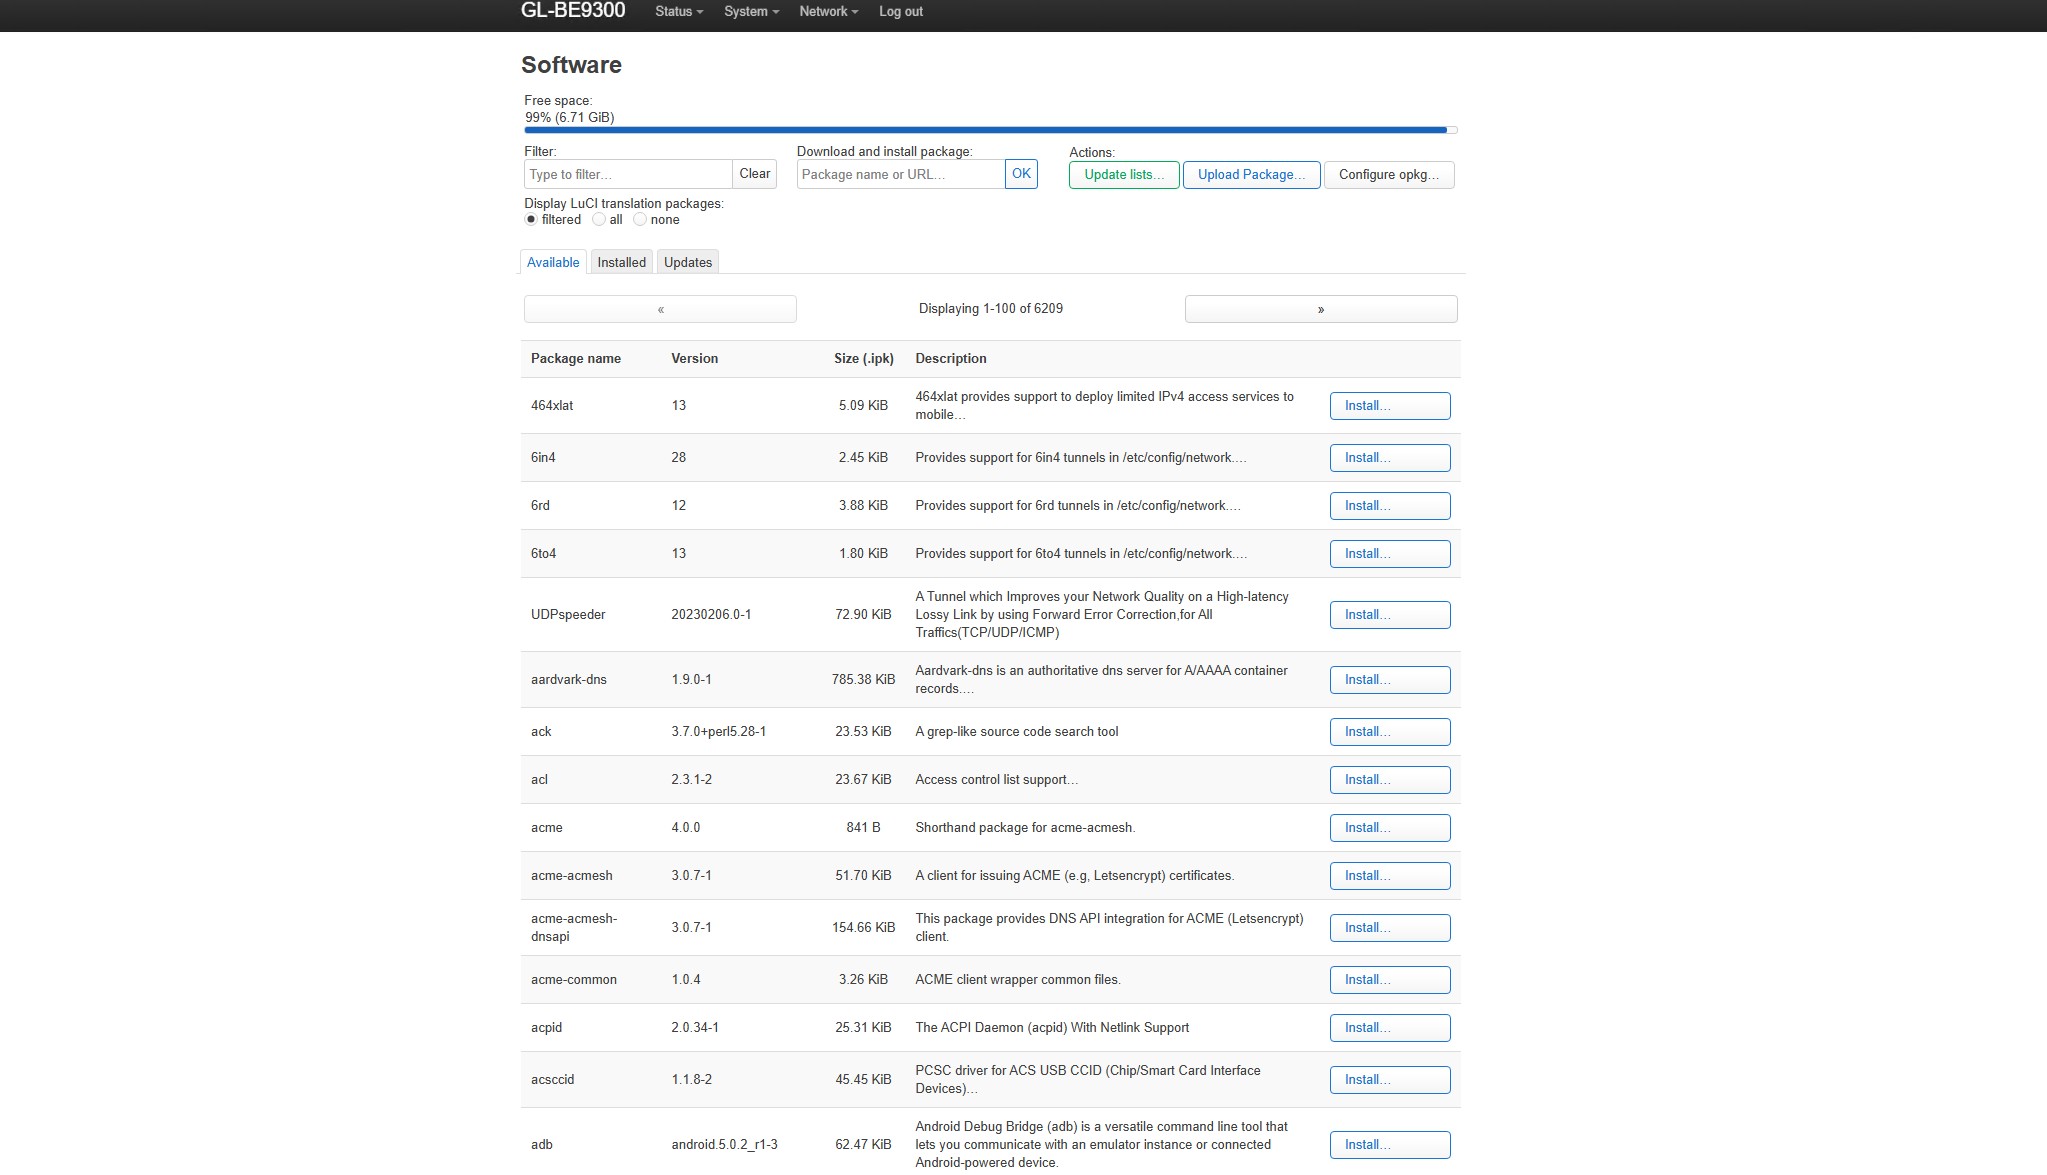Select the filtered translation radio option
This screenshot has width=2047, height=1175.
531,220
